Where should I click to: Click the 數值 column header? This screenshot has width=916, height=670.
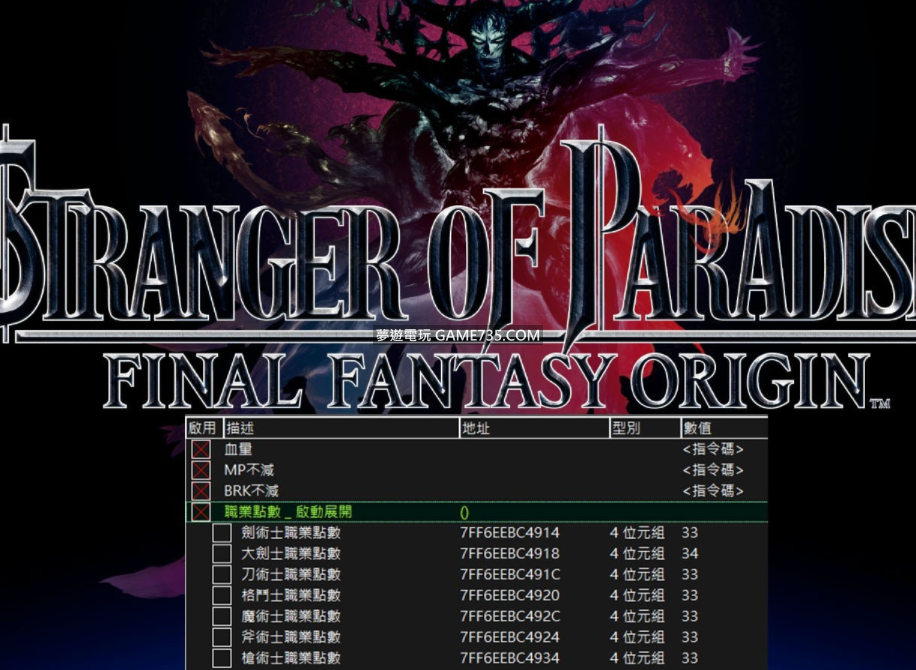(724, 428)
